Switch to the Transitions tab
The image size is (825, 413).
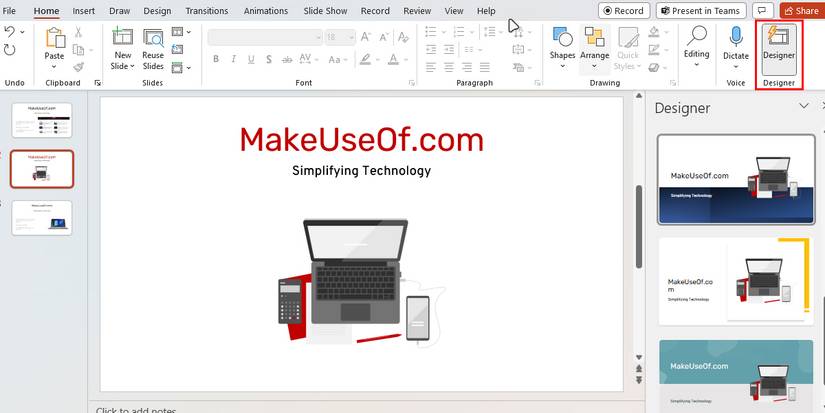click(x=207, y=11)
